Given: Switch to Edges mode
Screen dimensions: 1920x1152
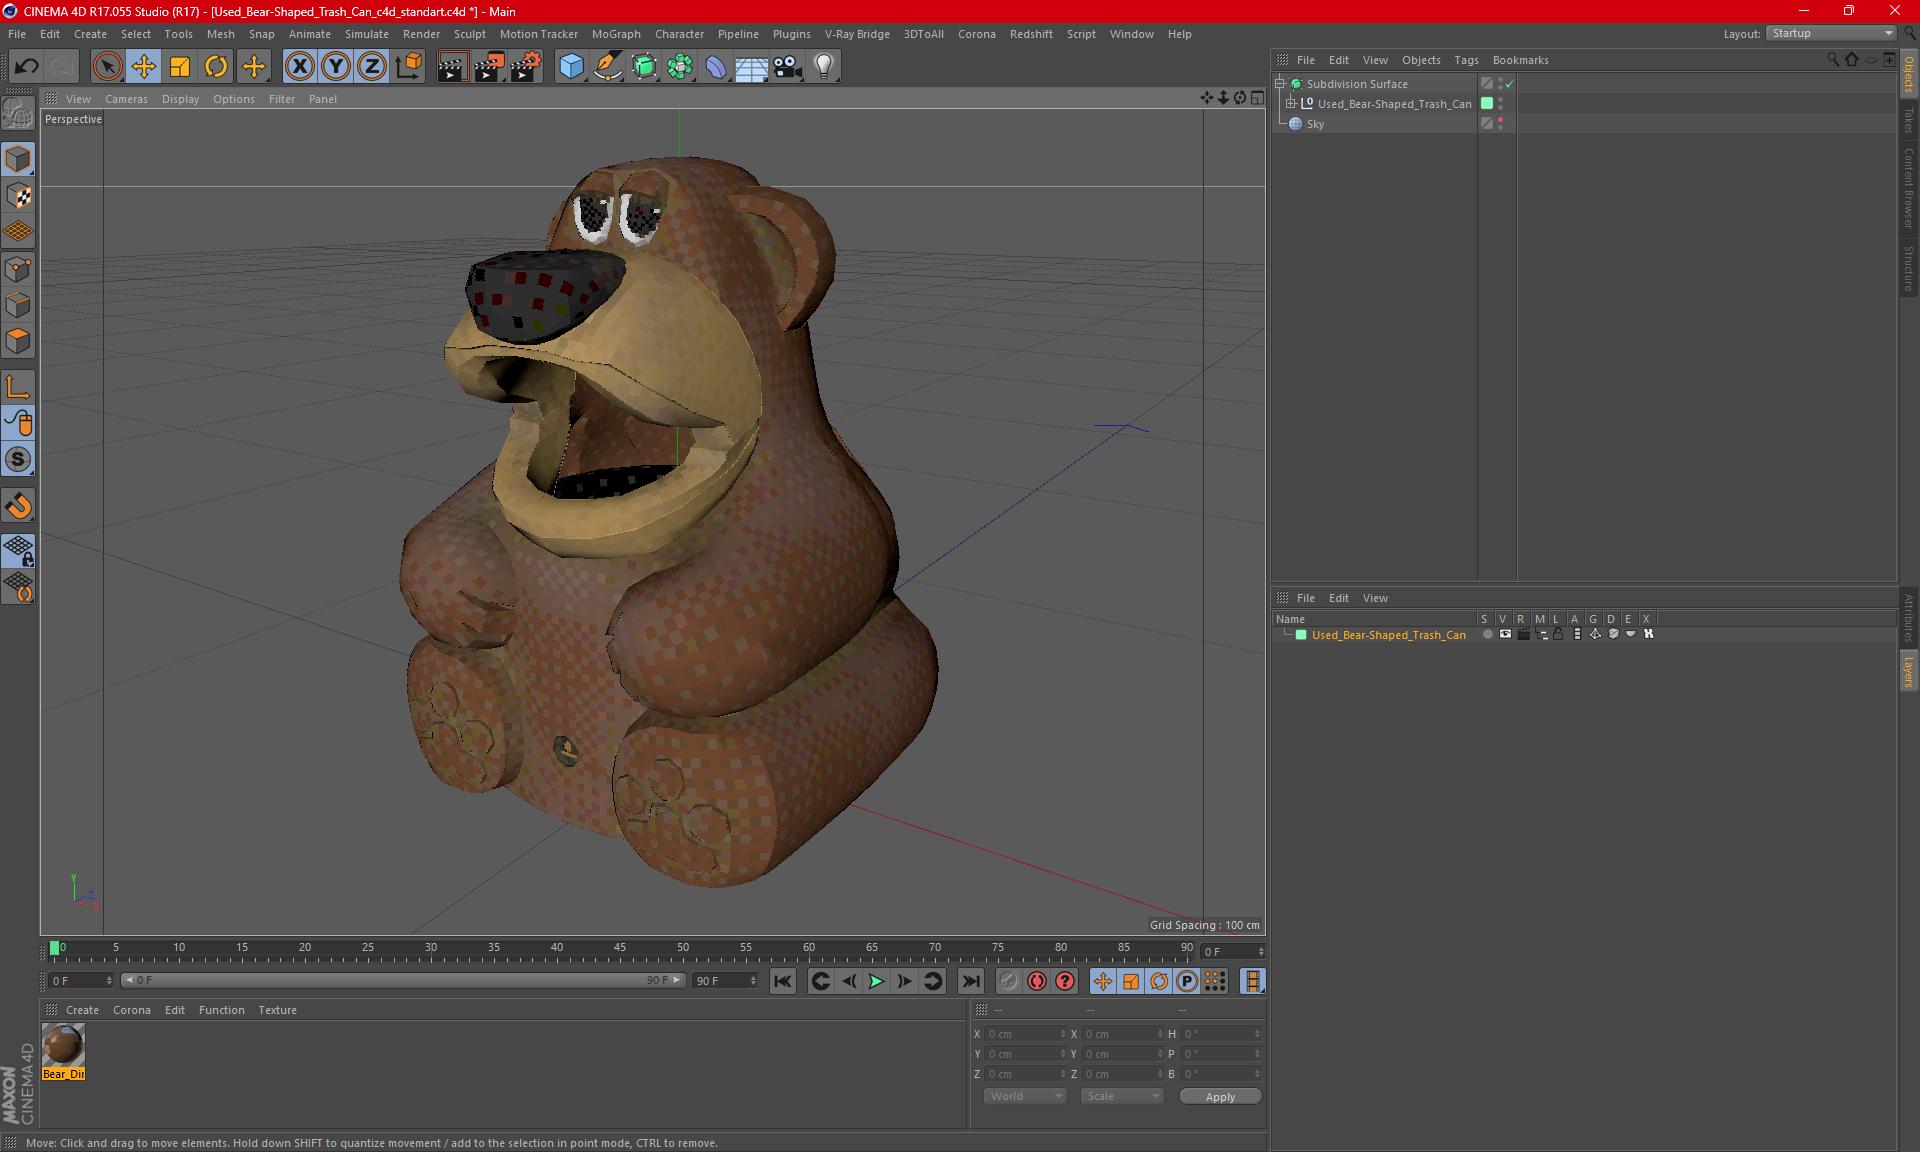Looking at the screenshot, I should click(18, 305).
